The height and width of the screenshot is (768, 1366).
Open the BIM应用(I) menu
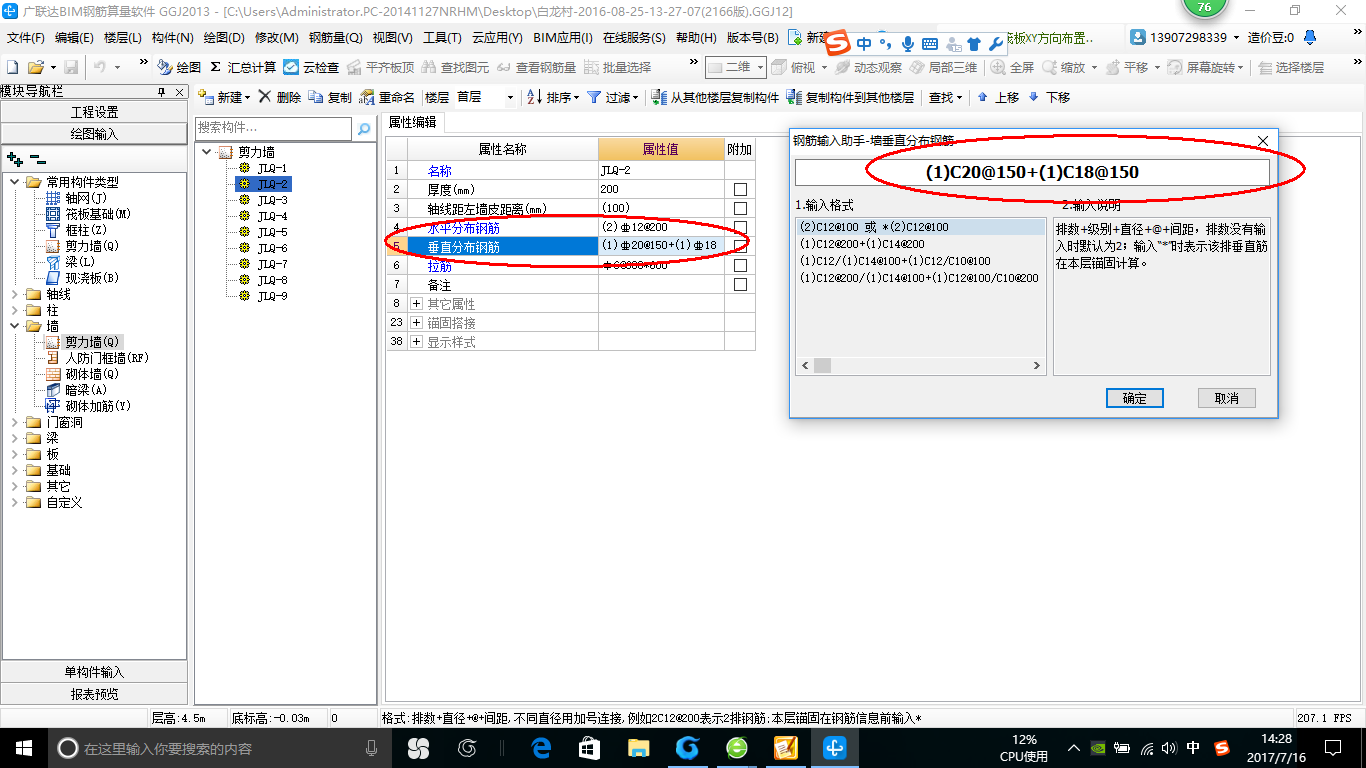click(x=563, y=37)
